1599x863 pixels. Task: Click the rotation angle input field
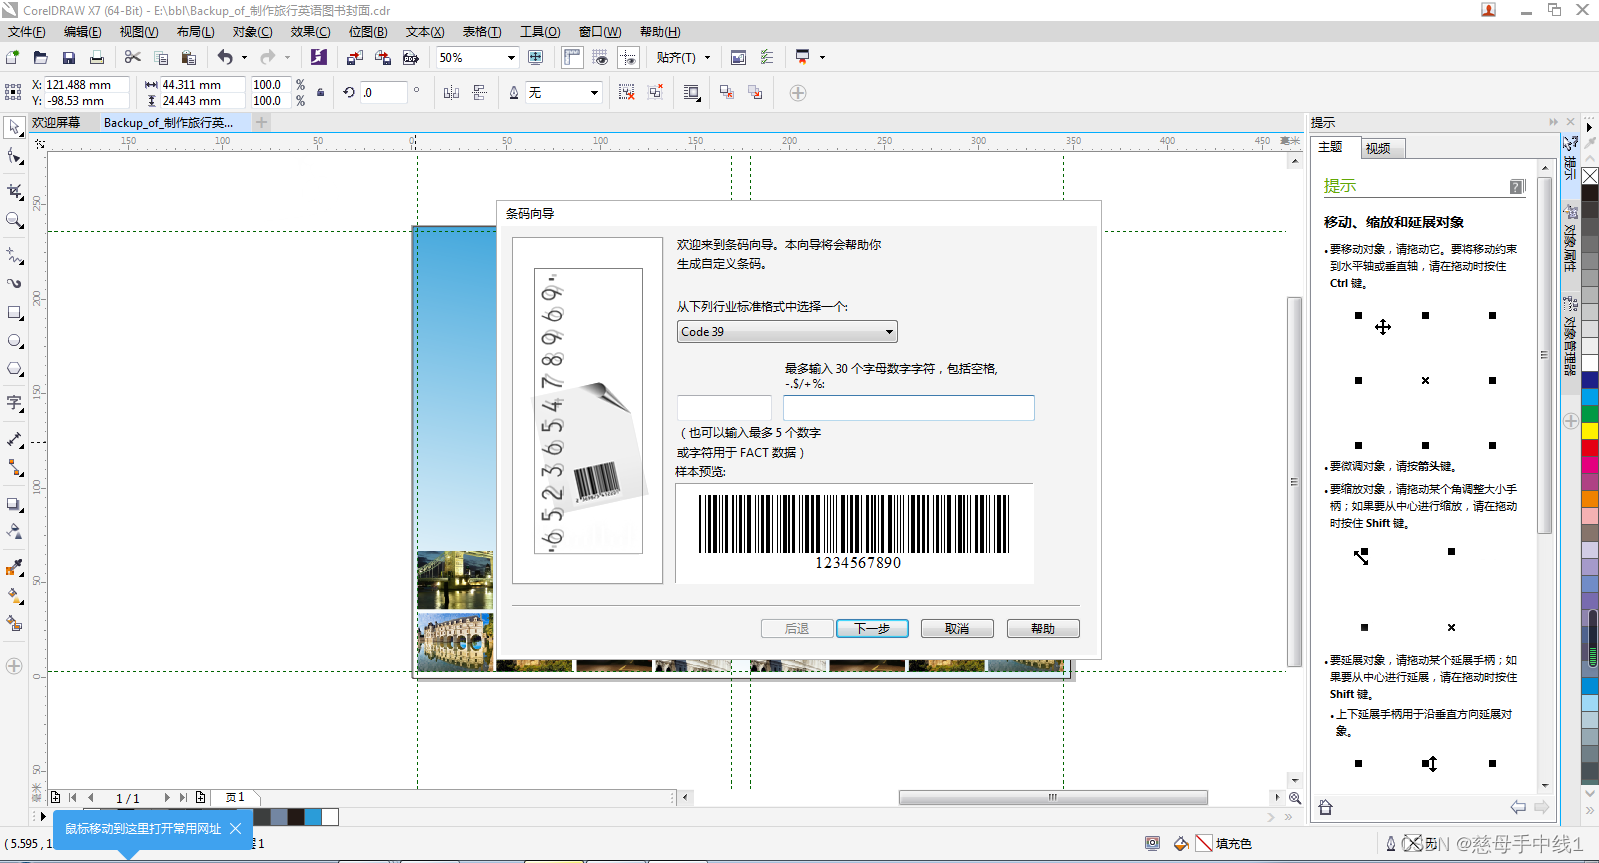(384, 92)
